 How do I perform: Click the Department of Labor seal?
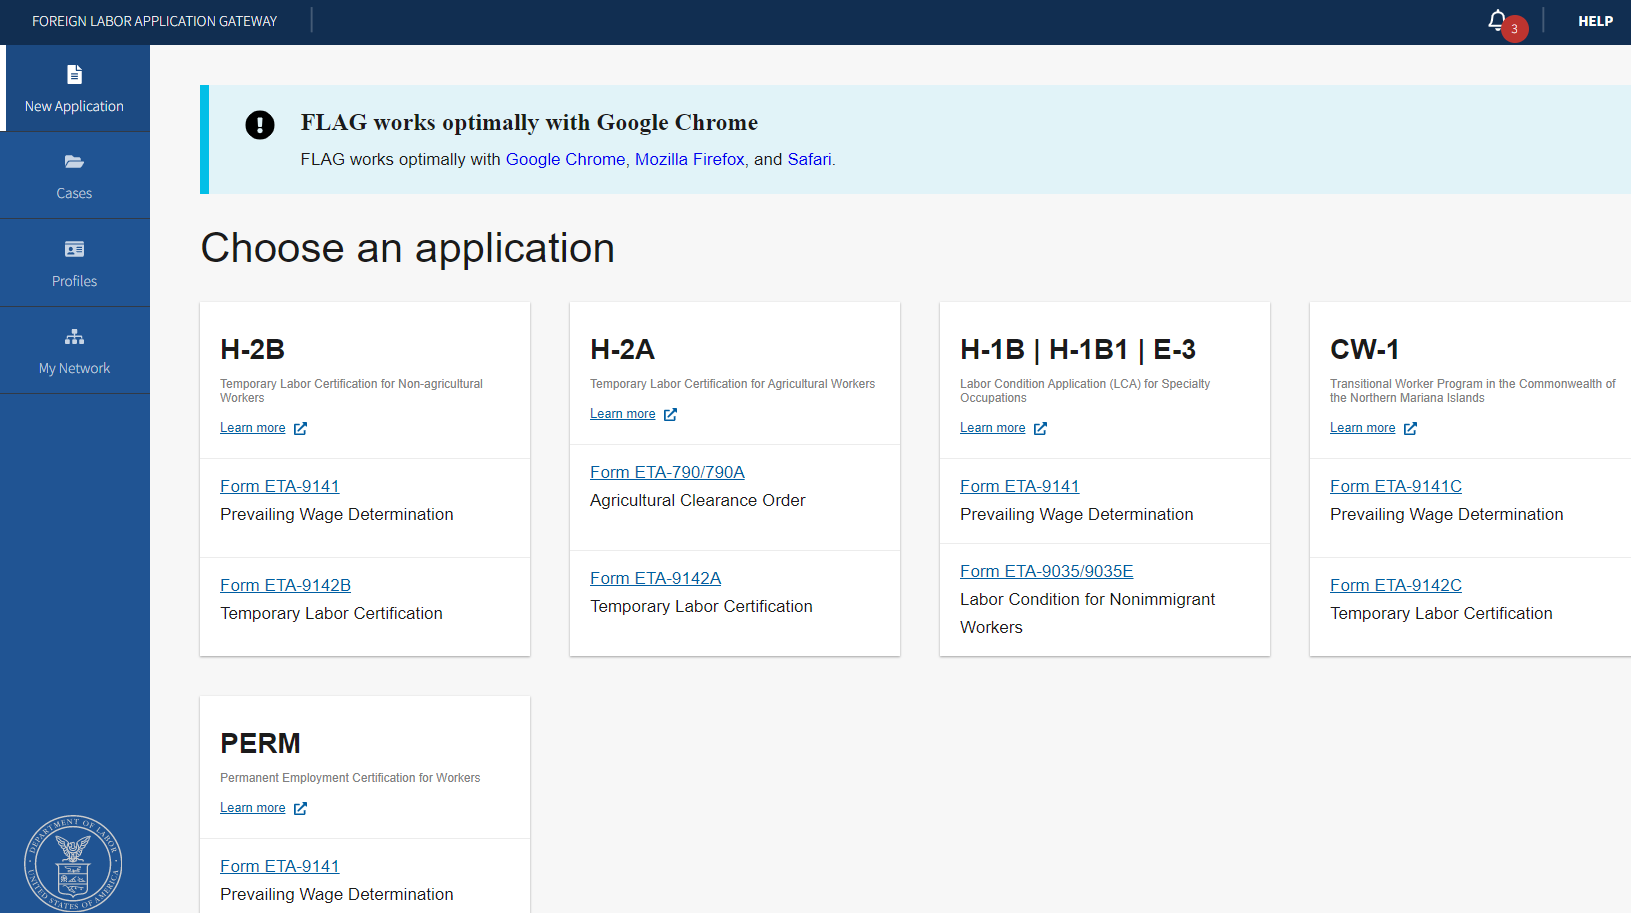[x=73, y=862]
